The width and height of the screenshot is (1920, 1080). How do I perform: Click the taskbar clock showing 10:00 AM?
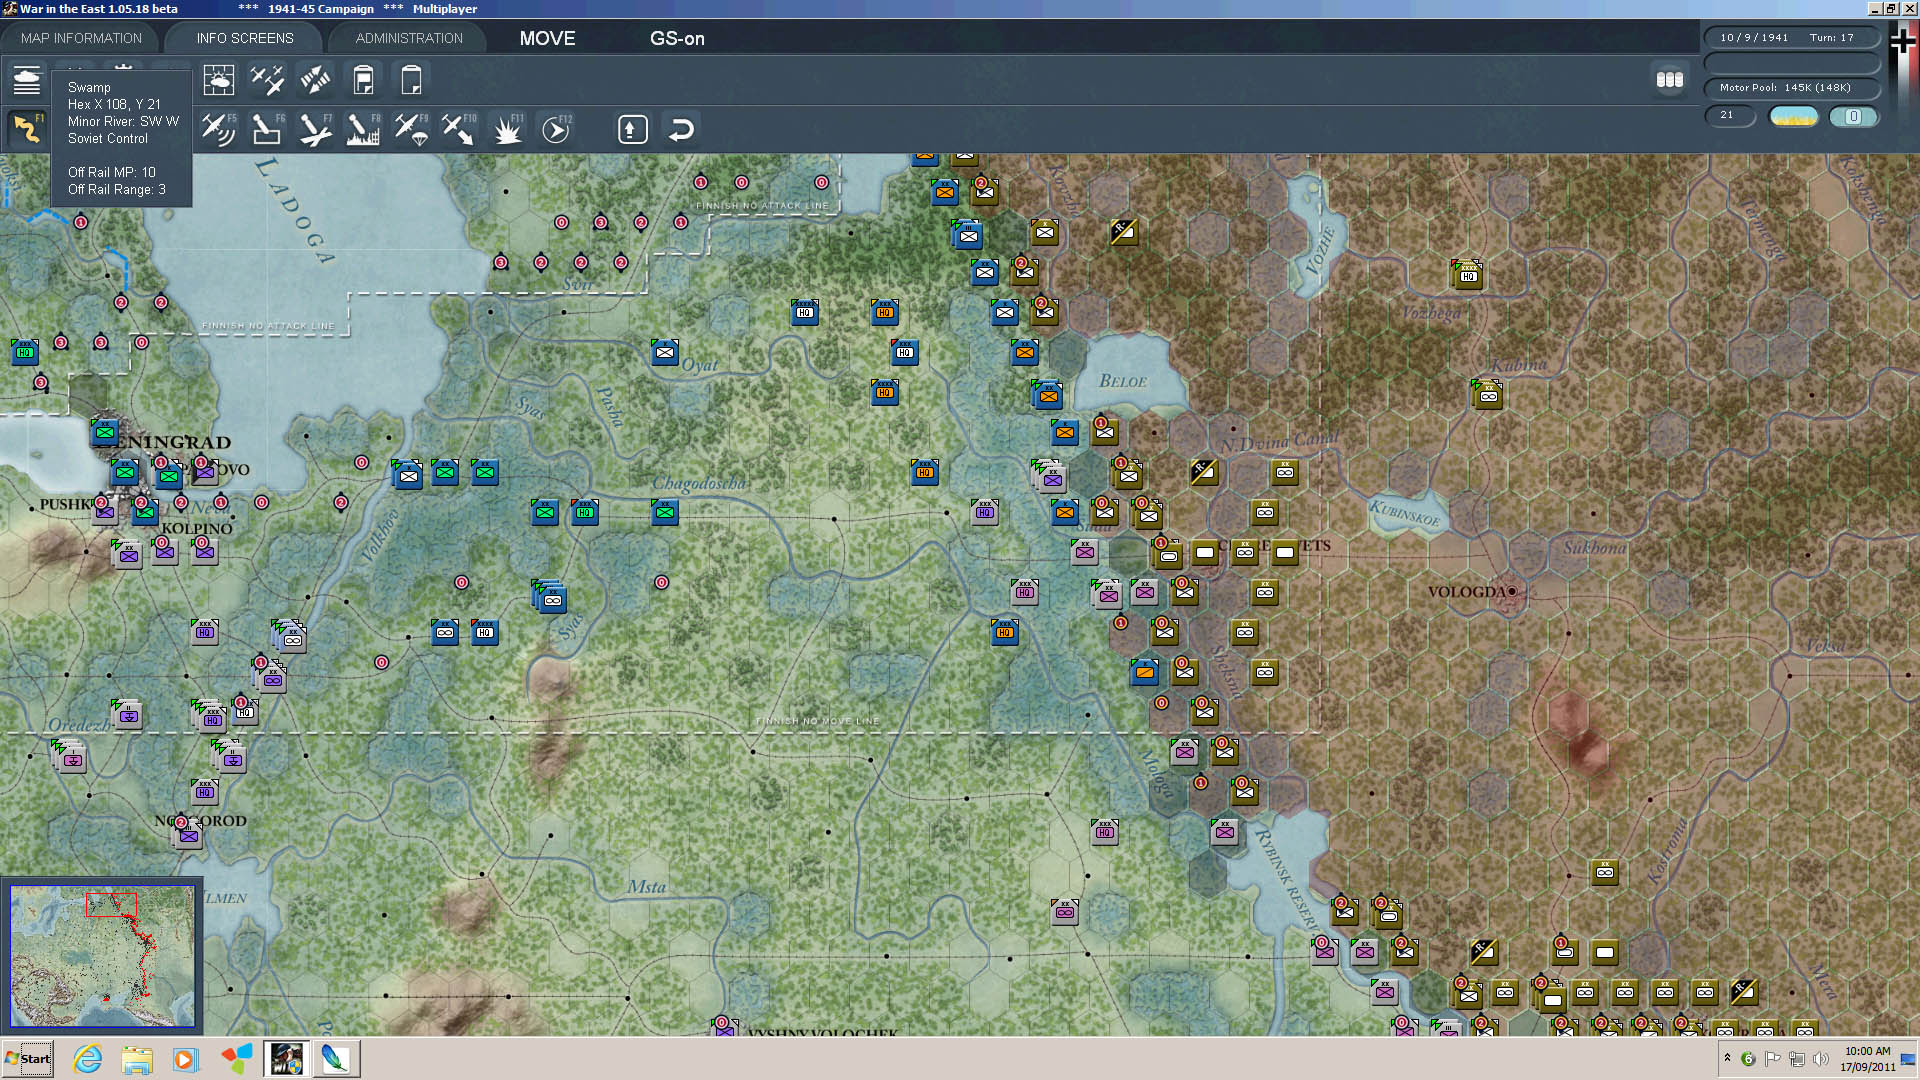click(x=1868, y=1058)
